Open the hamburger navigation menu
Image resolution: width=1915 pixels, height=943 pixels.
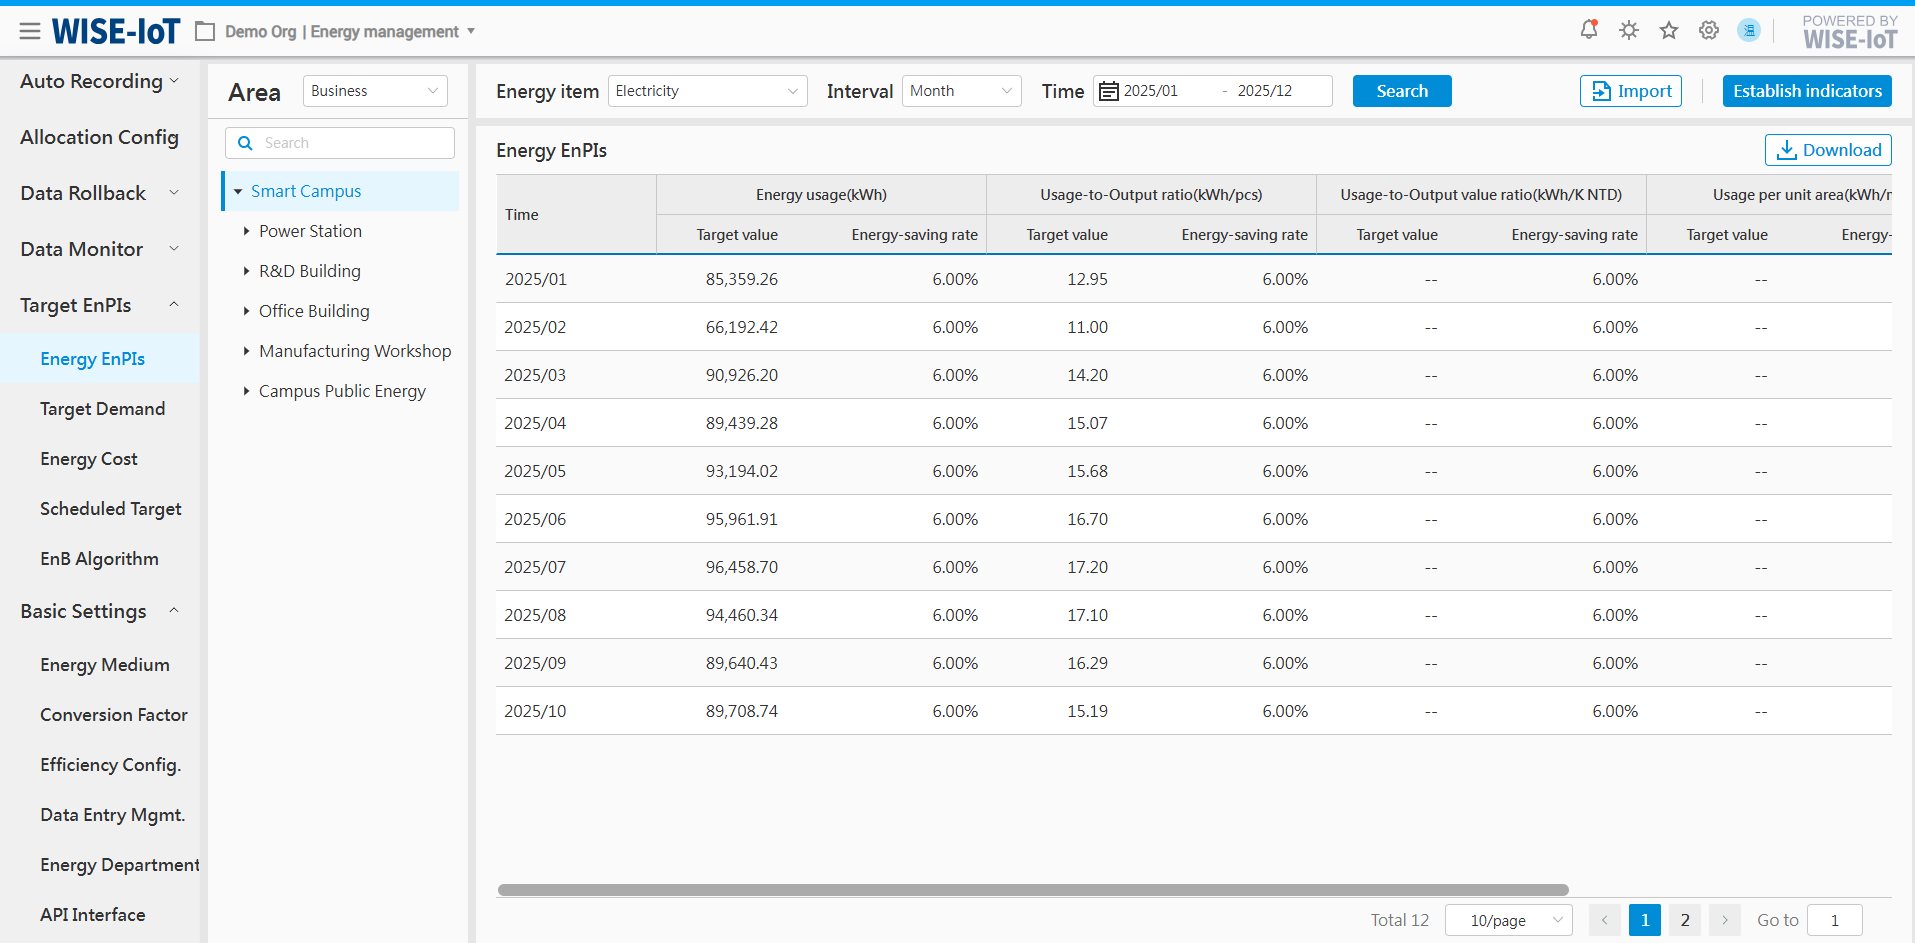30,32
